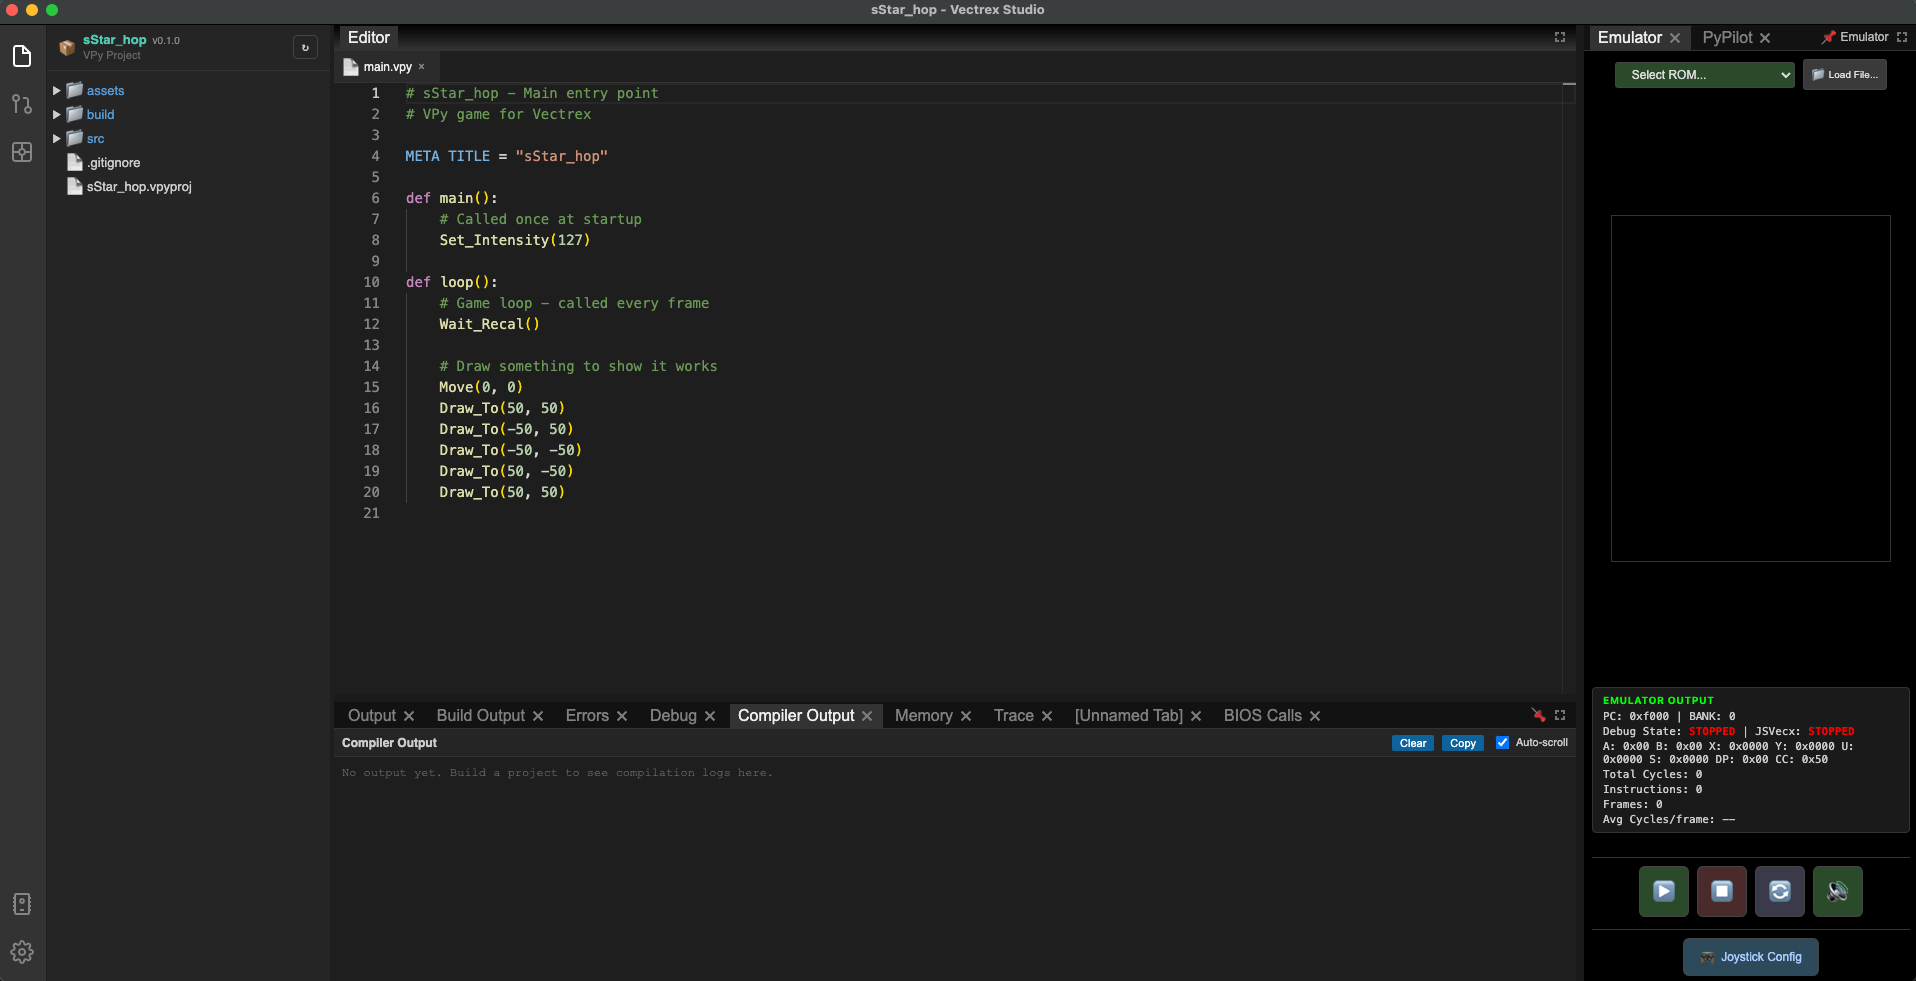Click the editor minimap scrollbar
1916x981 pixels.
pos(1569,388)
